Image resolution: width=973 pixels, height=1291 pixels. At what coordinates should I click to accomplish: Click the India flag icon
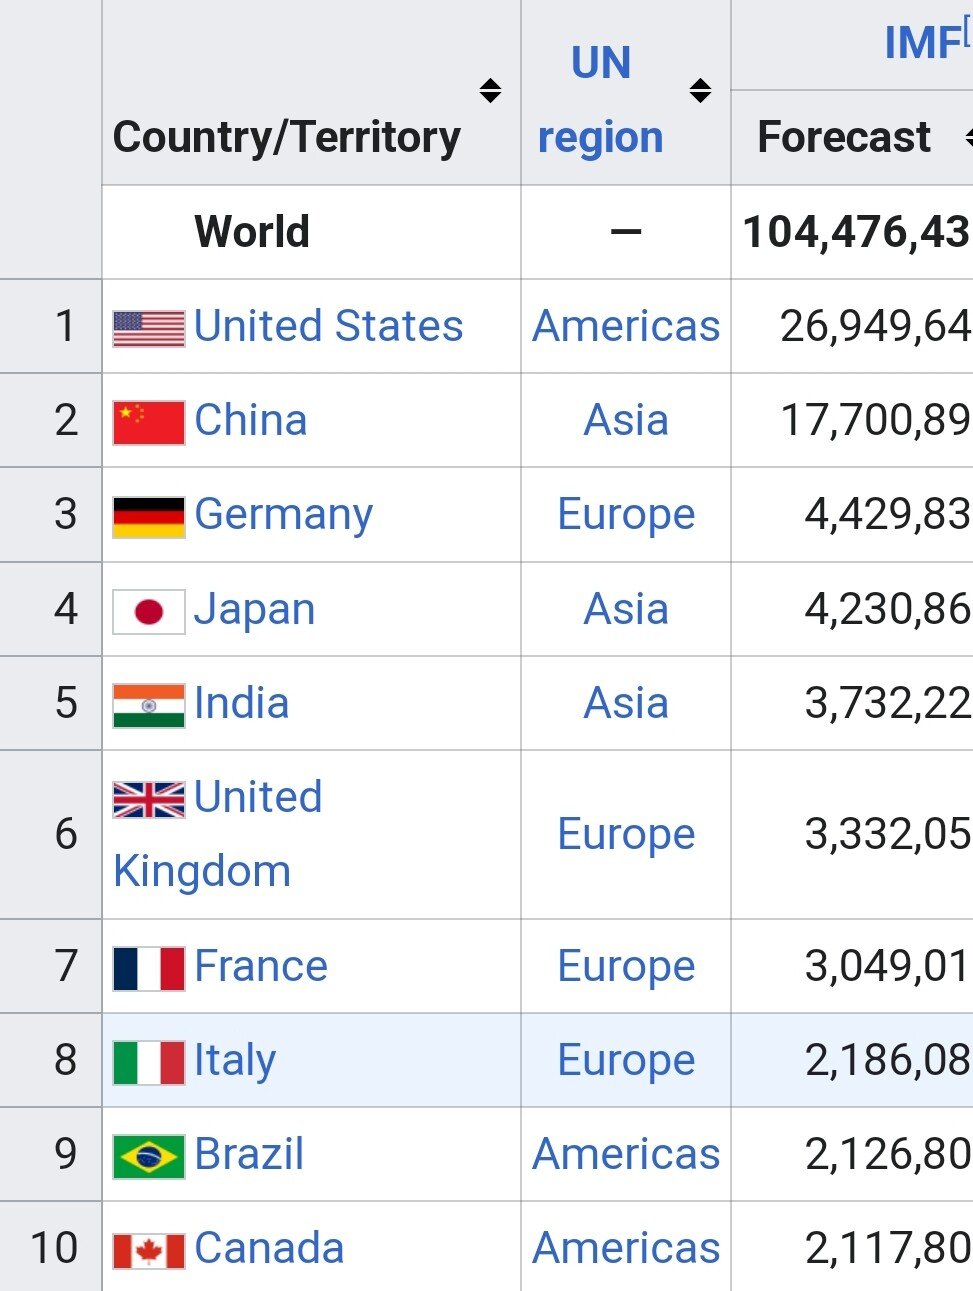[x=148, y=705]
